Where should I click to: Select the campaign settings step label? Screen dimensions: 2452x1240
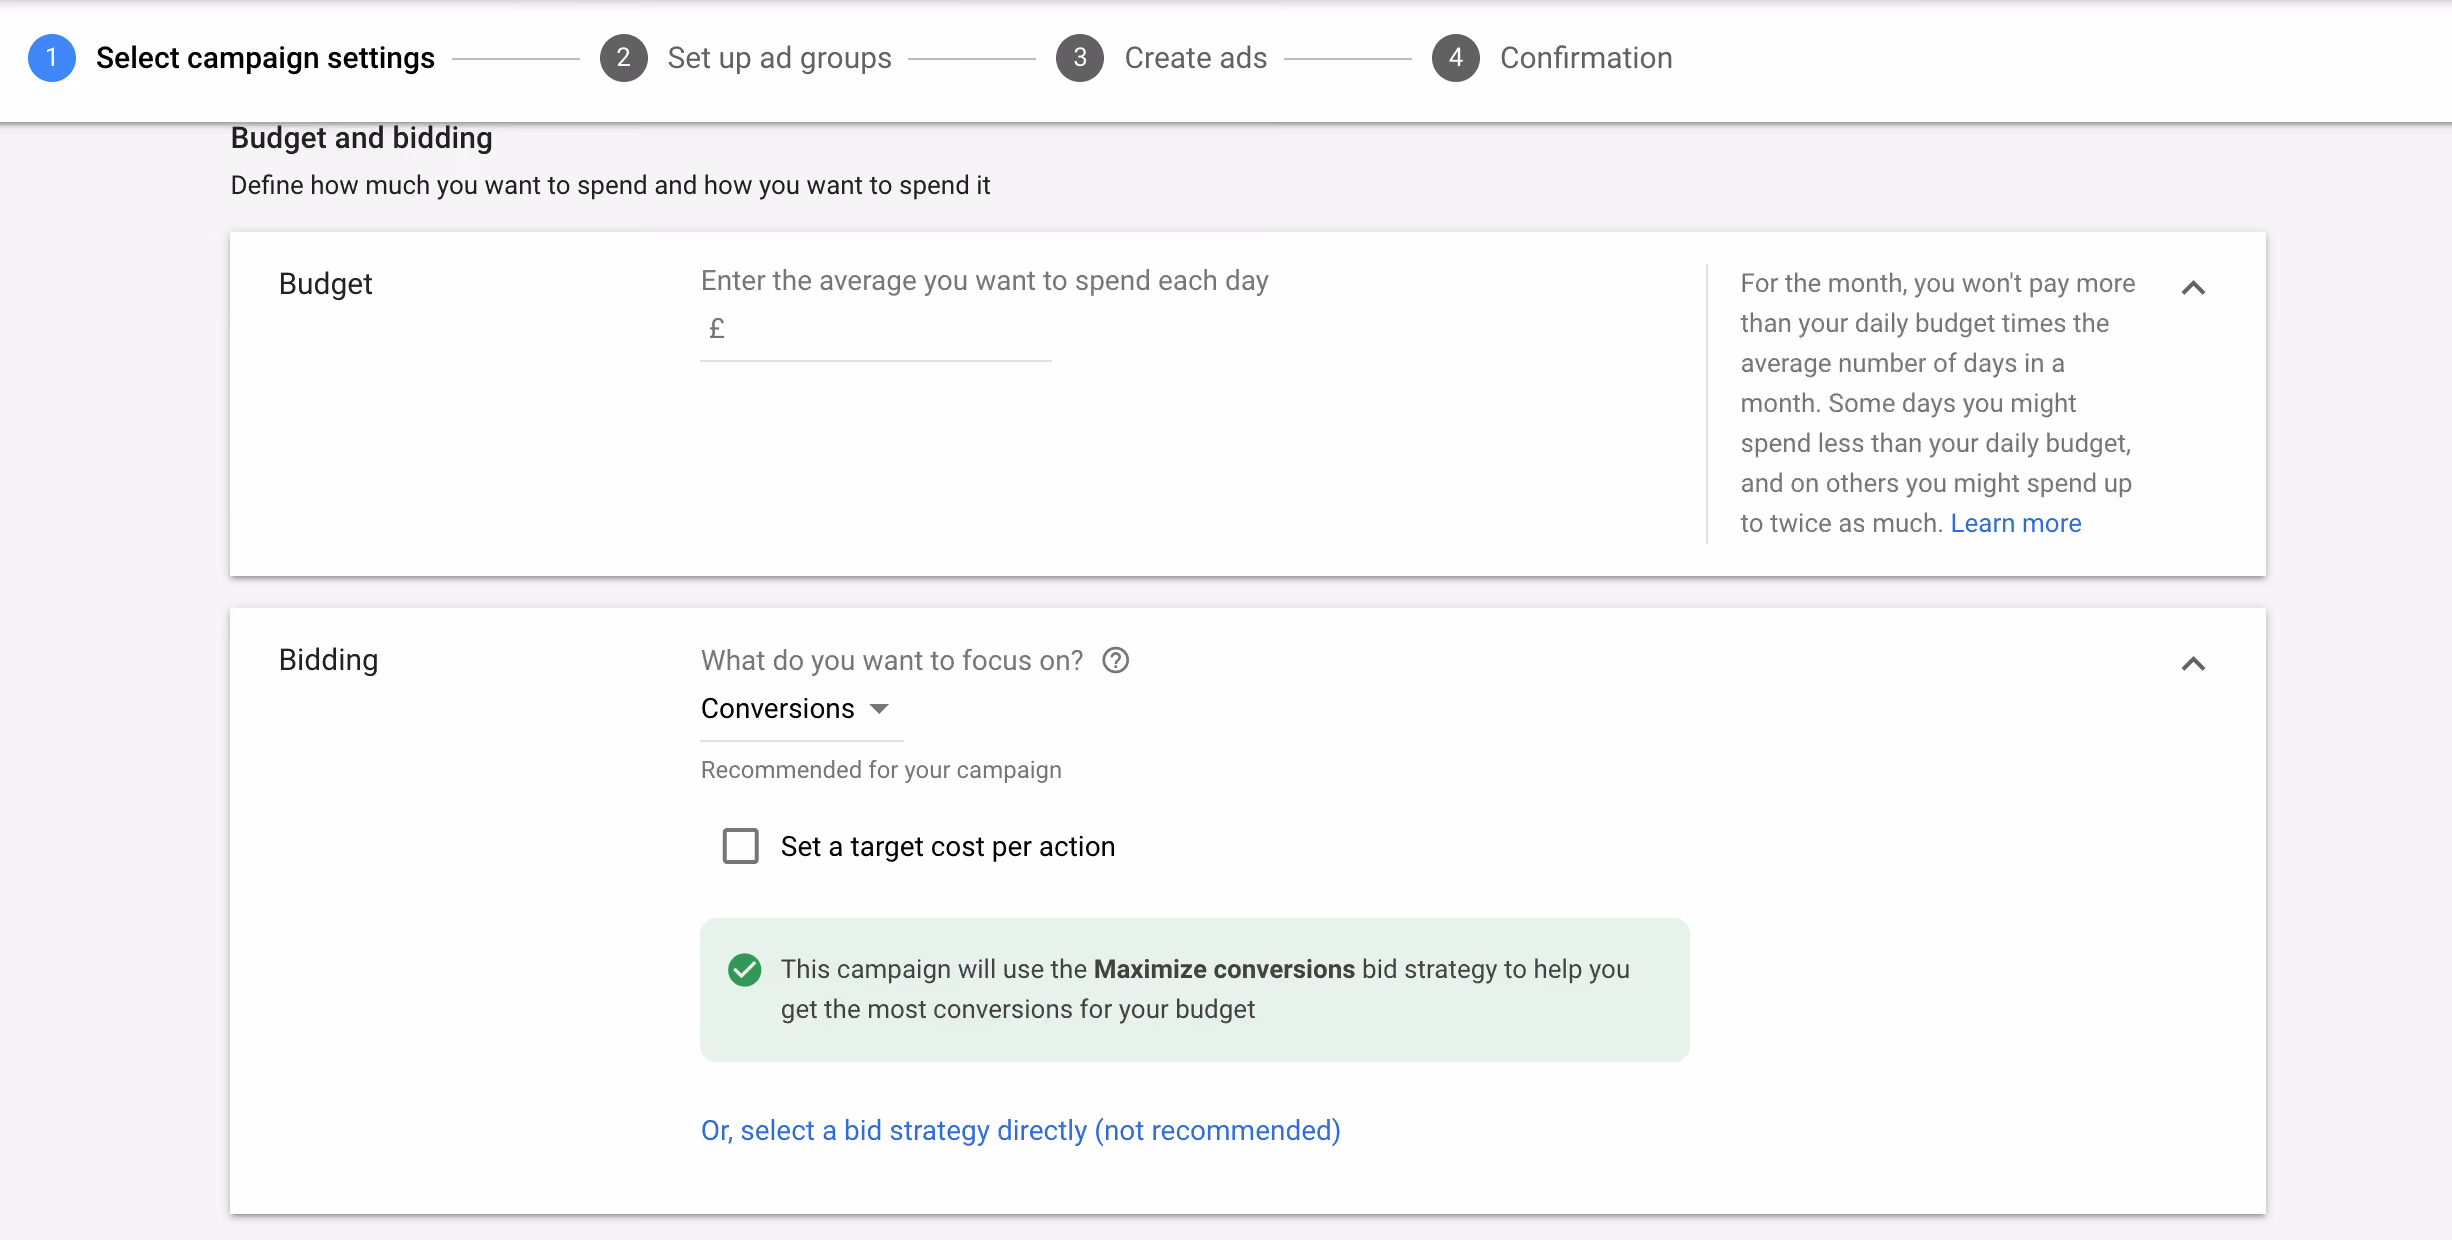[266, 58]
